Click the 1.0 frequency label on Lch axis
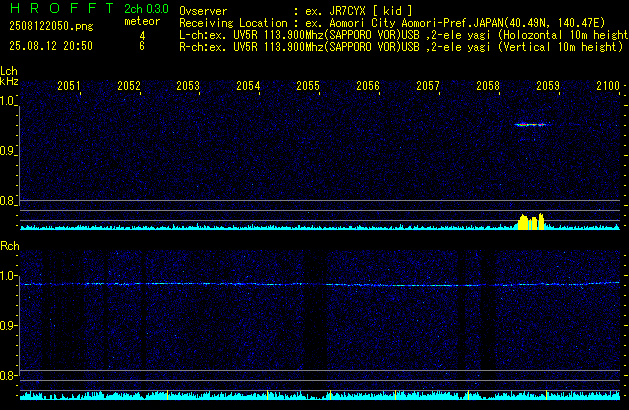The image size is (629, 410). pyautogui.click(x=7, y=101)
